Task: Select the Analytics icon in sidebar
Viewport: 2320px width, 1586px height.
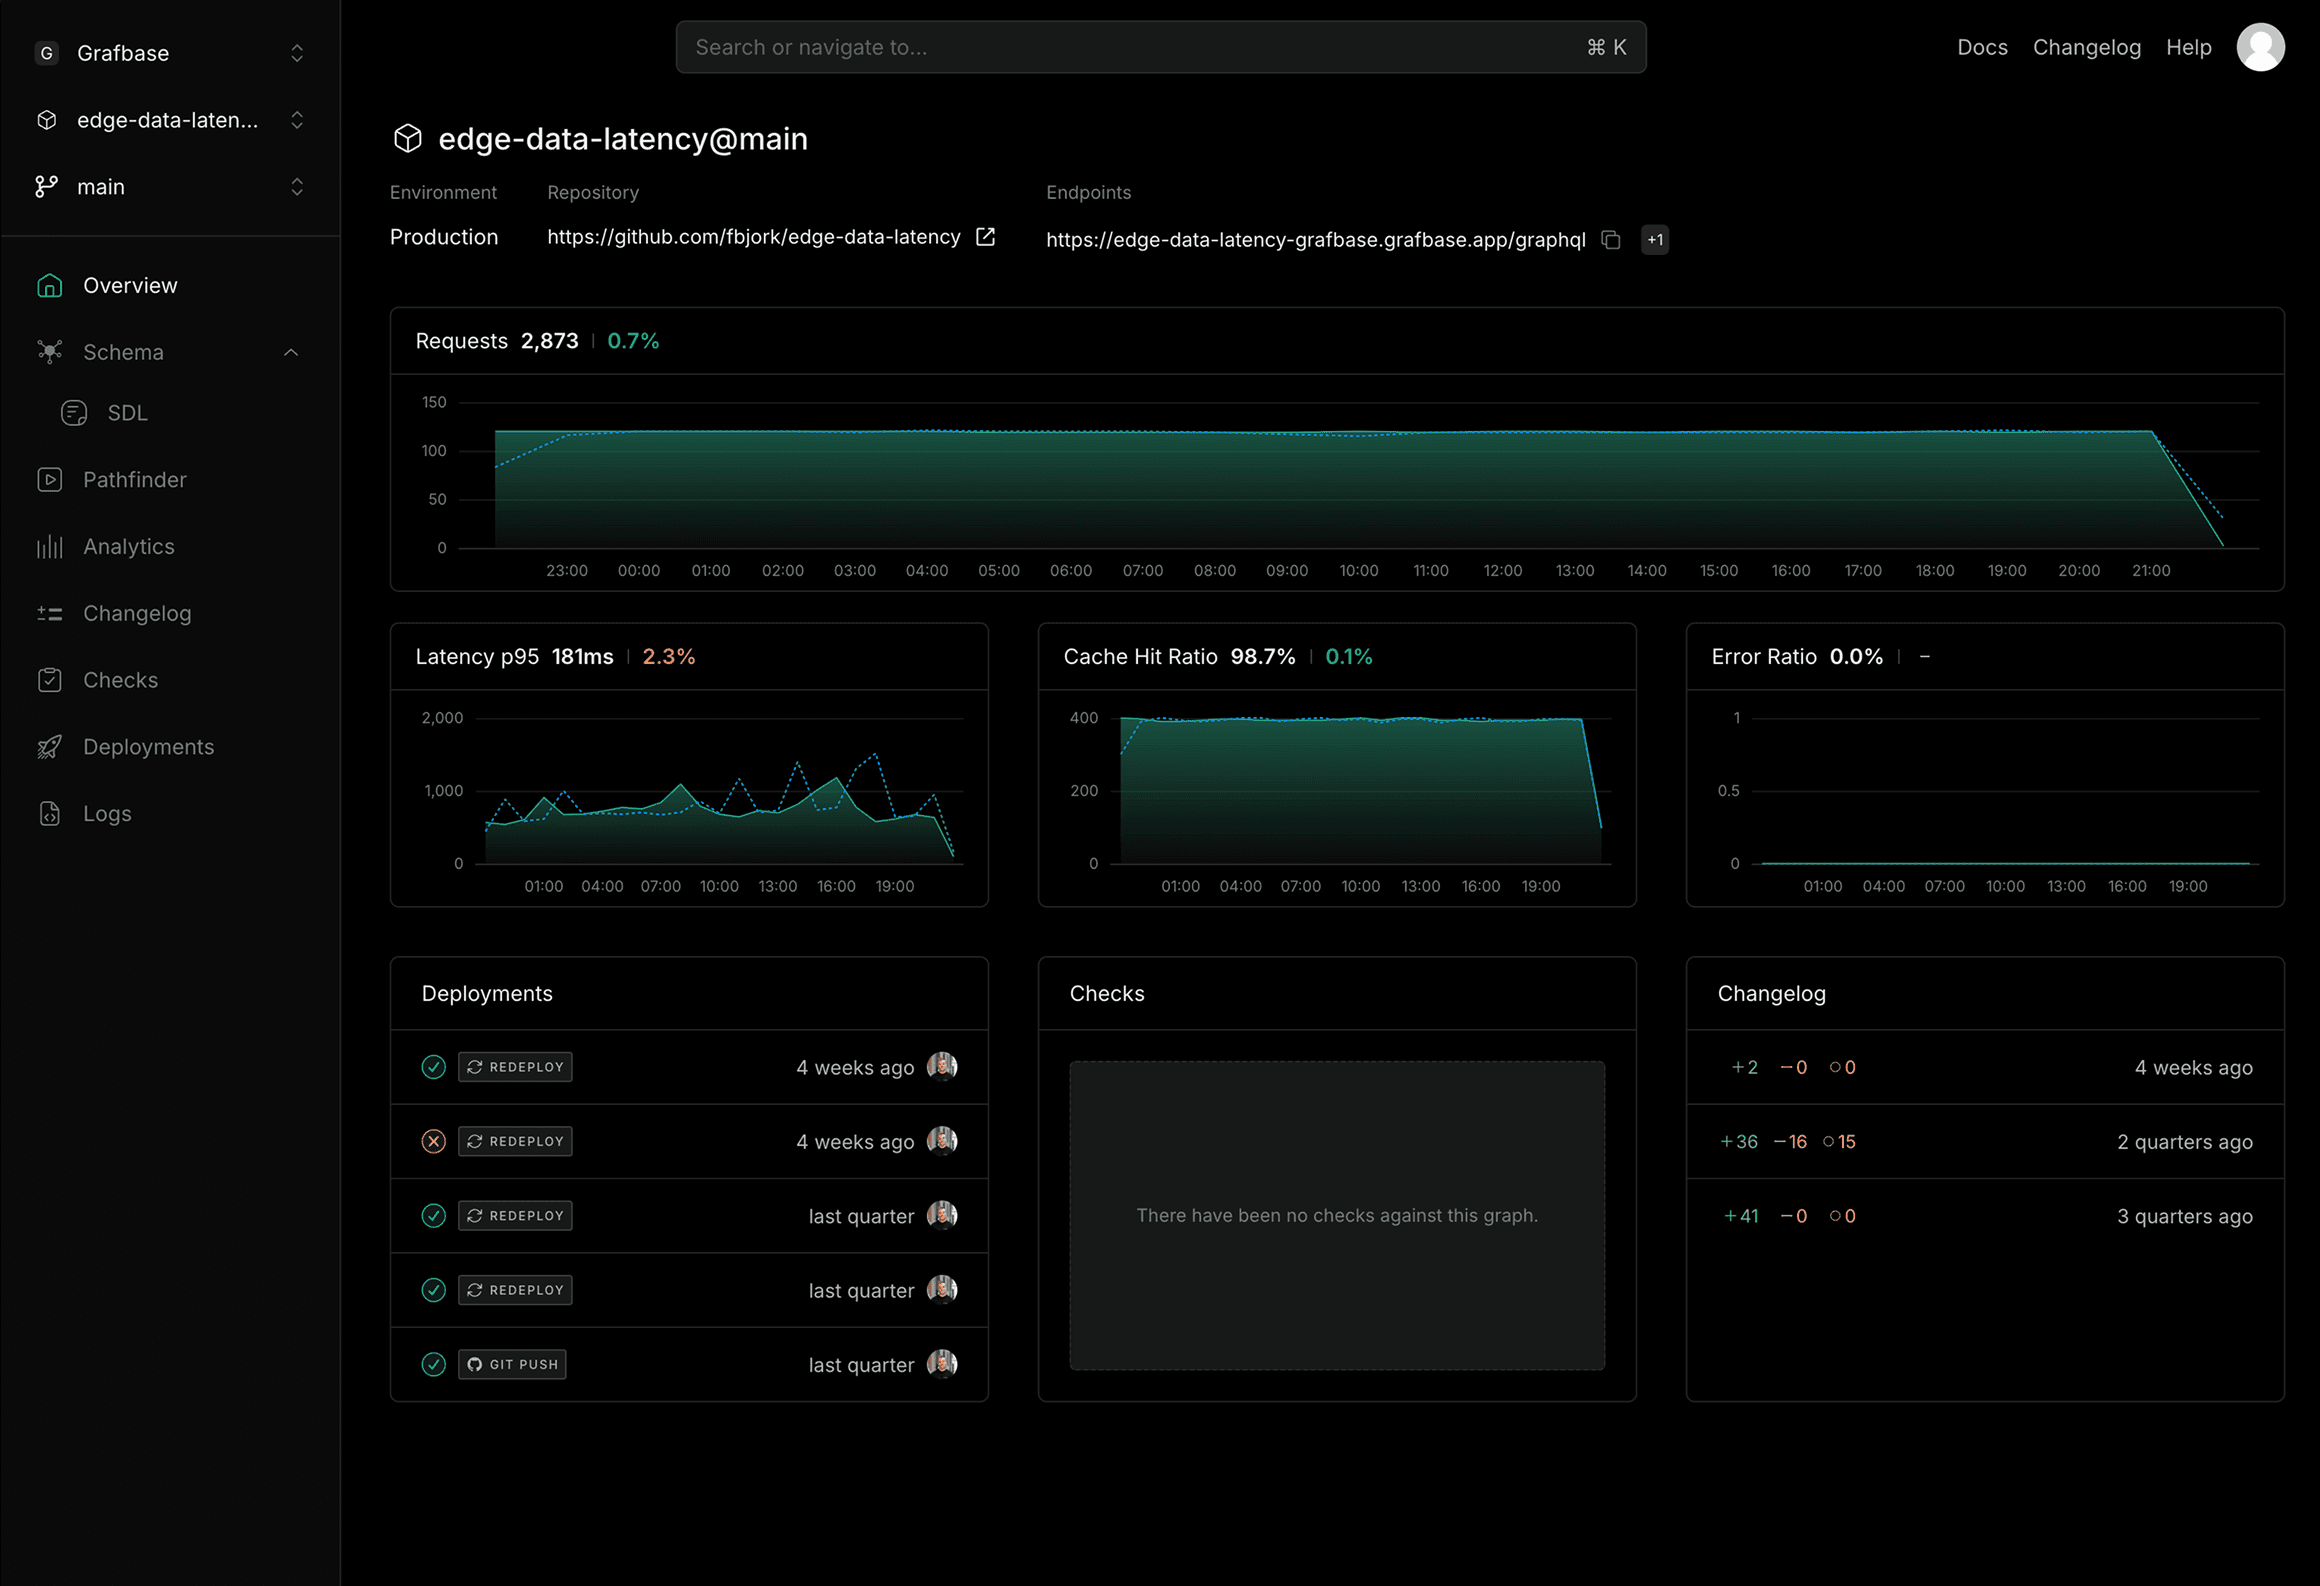Action: point(50,546)
